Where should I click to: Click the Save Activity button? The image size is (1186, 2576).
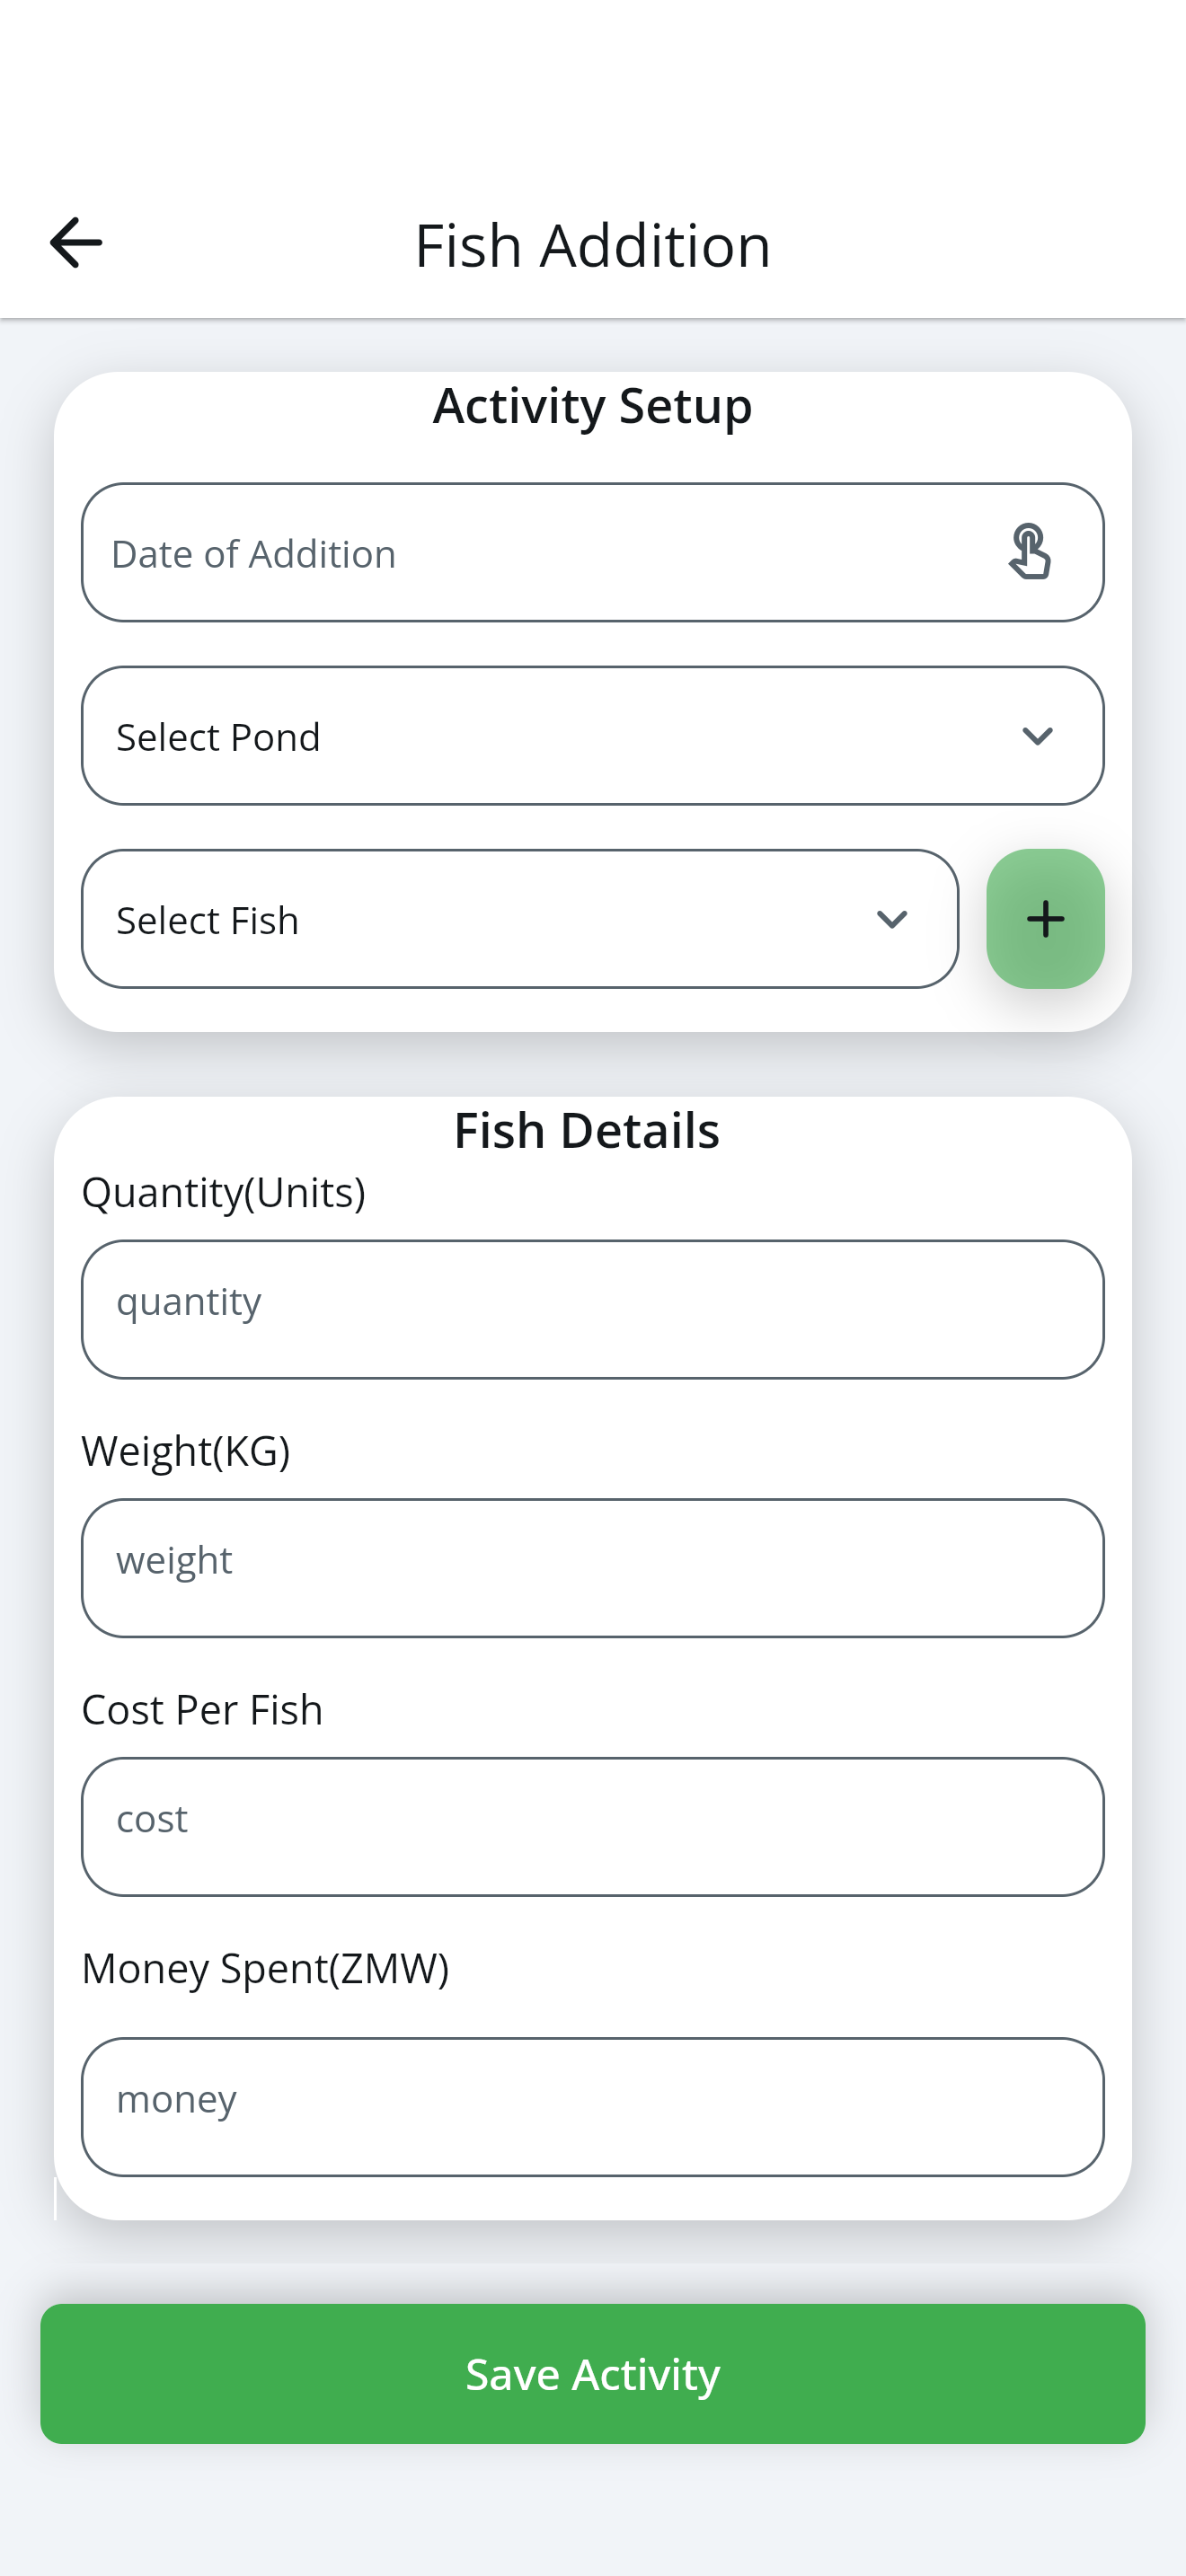593,2374
